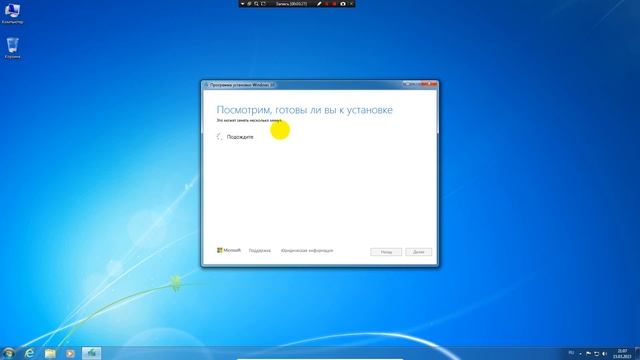Viewport: 640px width, 360px height.
Task: Select Windows setup program taskbar button
Action: coord(91,353)
